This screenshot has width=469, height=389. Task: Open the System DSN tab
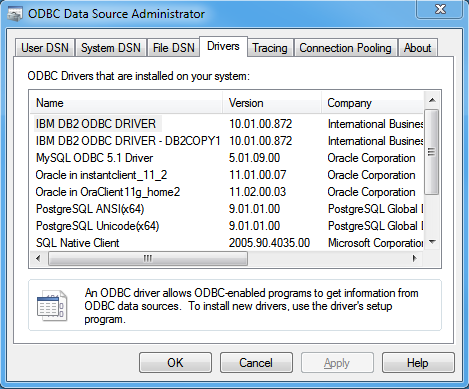tap(111, 48)
